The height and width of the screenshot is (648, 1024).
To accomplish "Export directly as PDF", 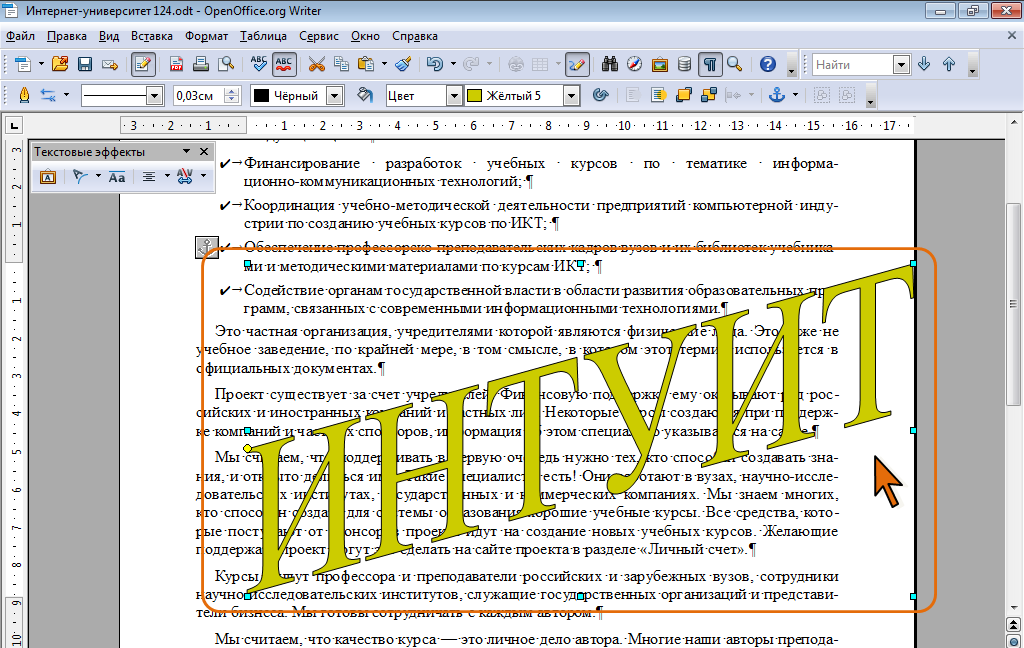I will click(x=176, y=64).
